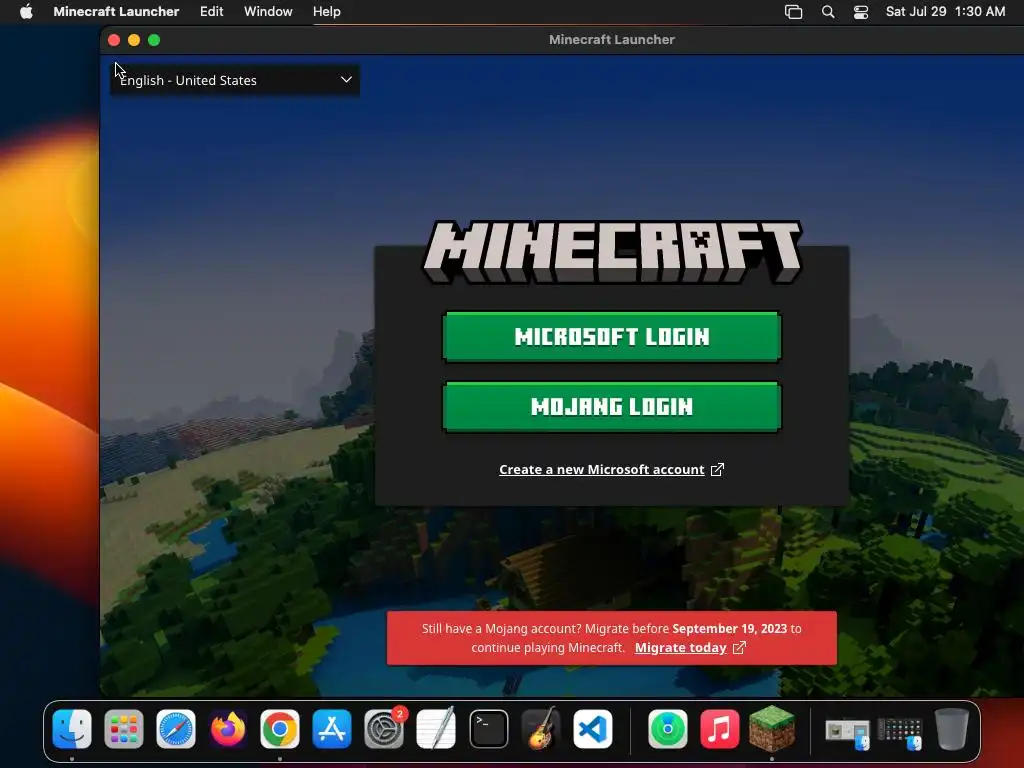Launch Visual Studio Code from the Dock
This screenshot has height=768, width=1024.
pos(593,729)
